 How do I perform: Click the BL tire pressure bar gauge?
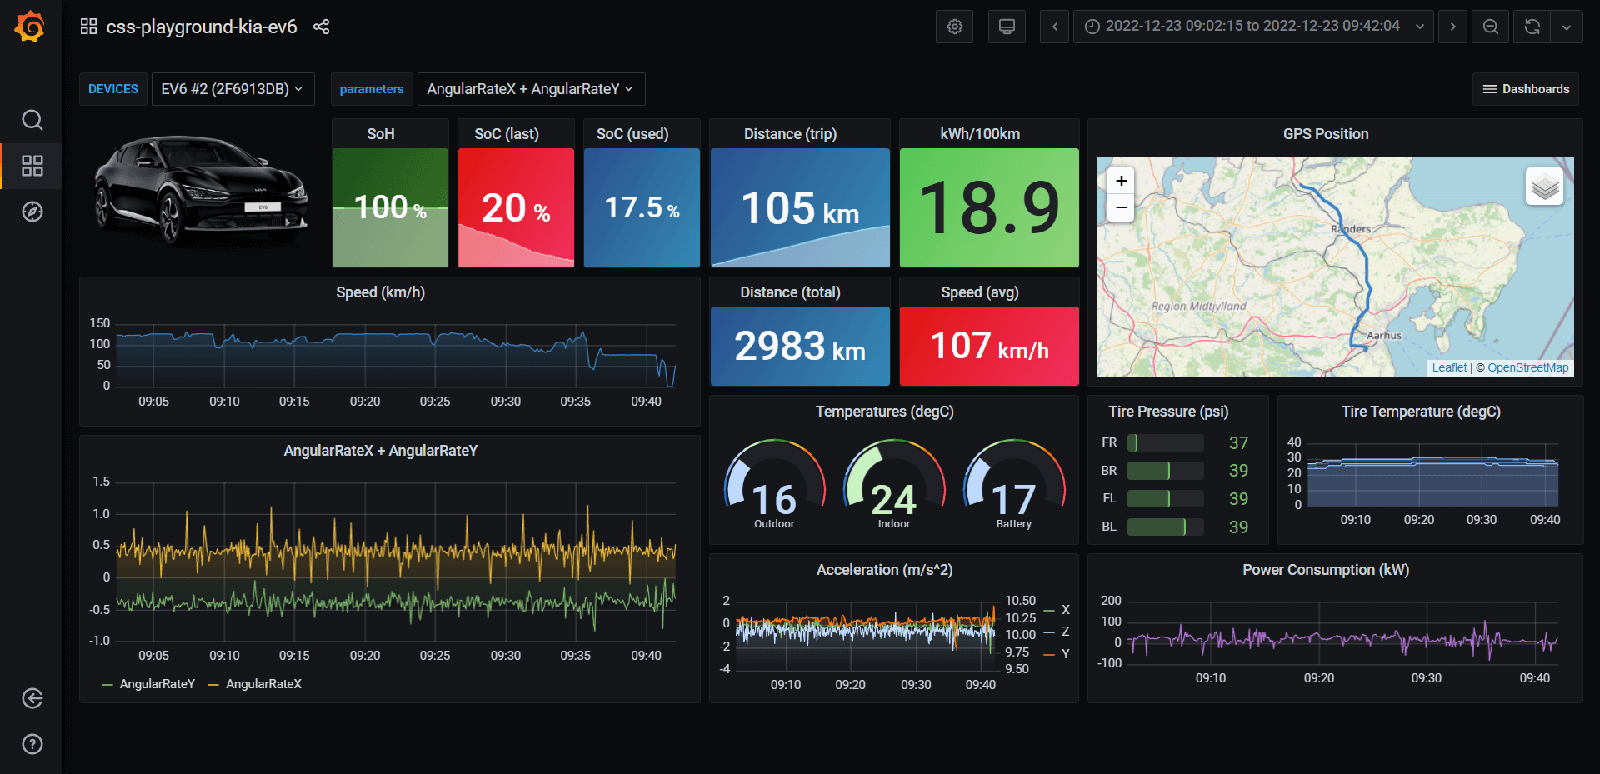[1165, 527]
